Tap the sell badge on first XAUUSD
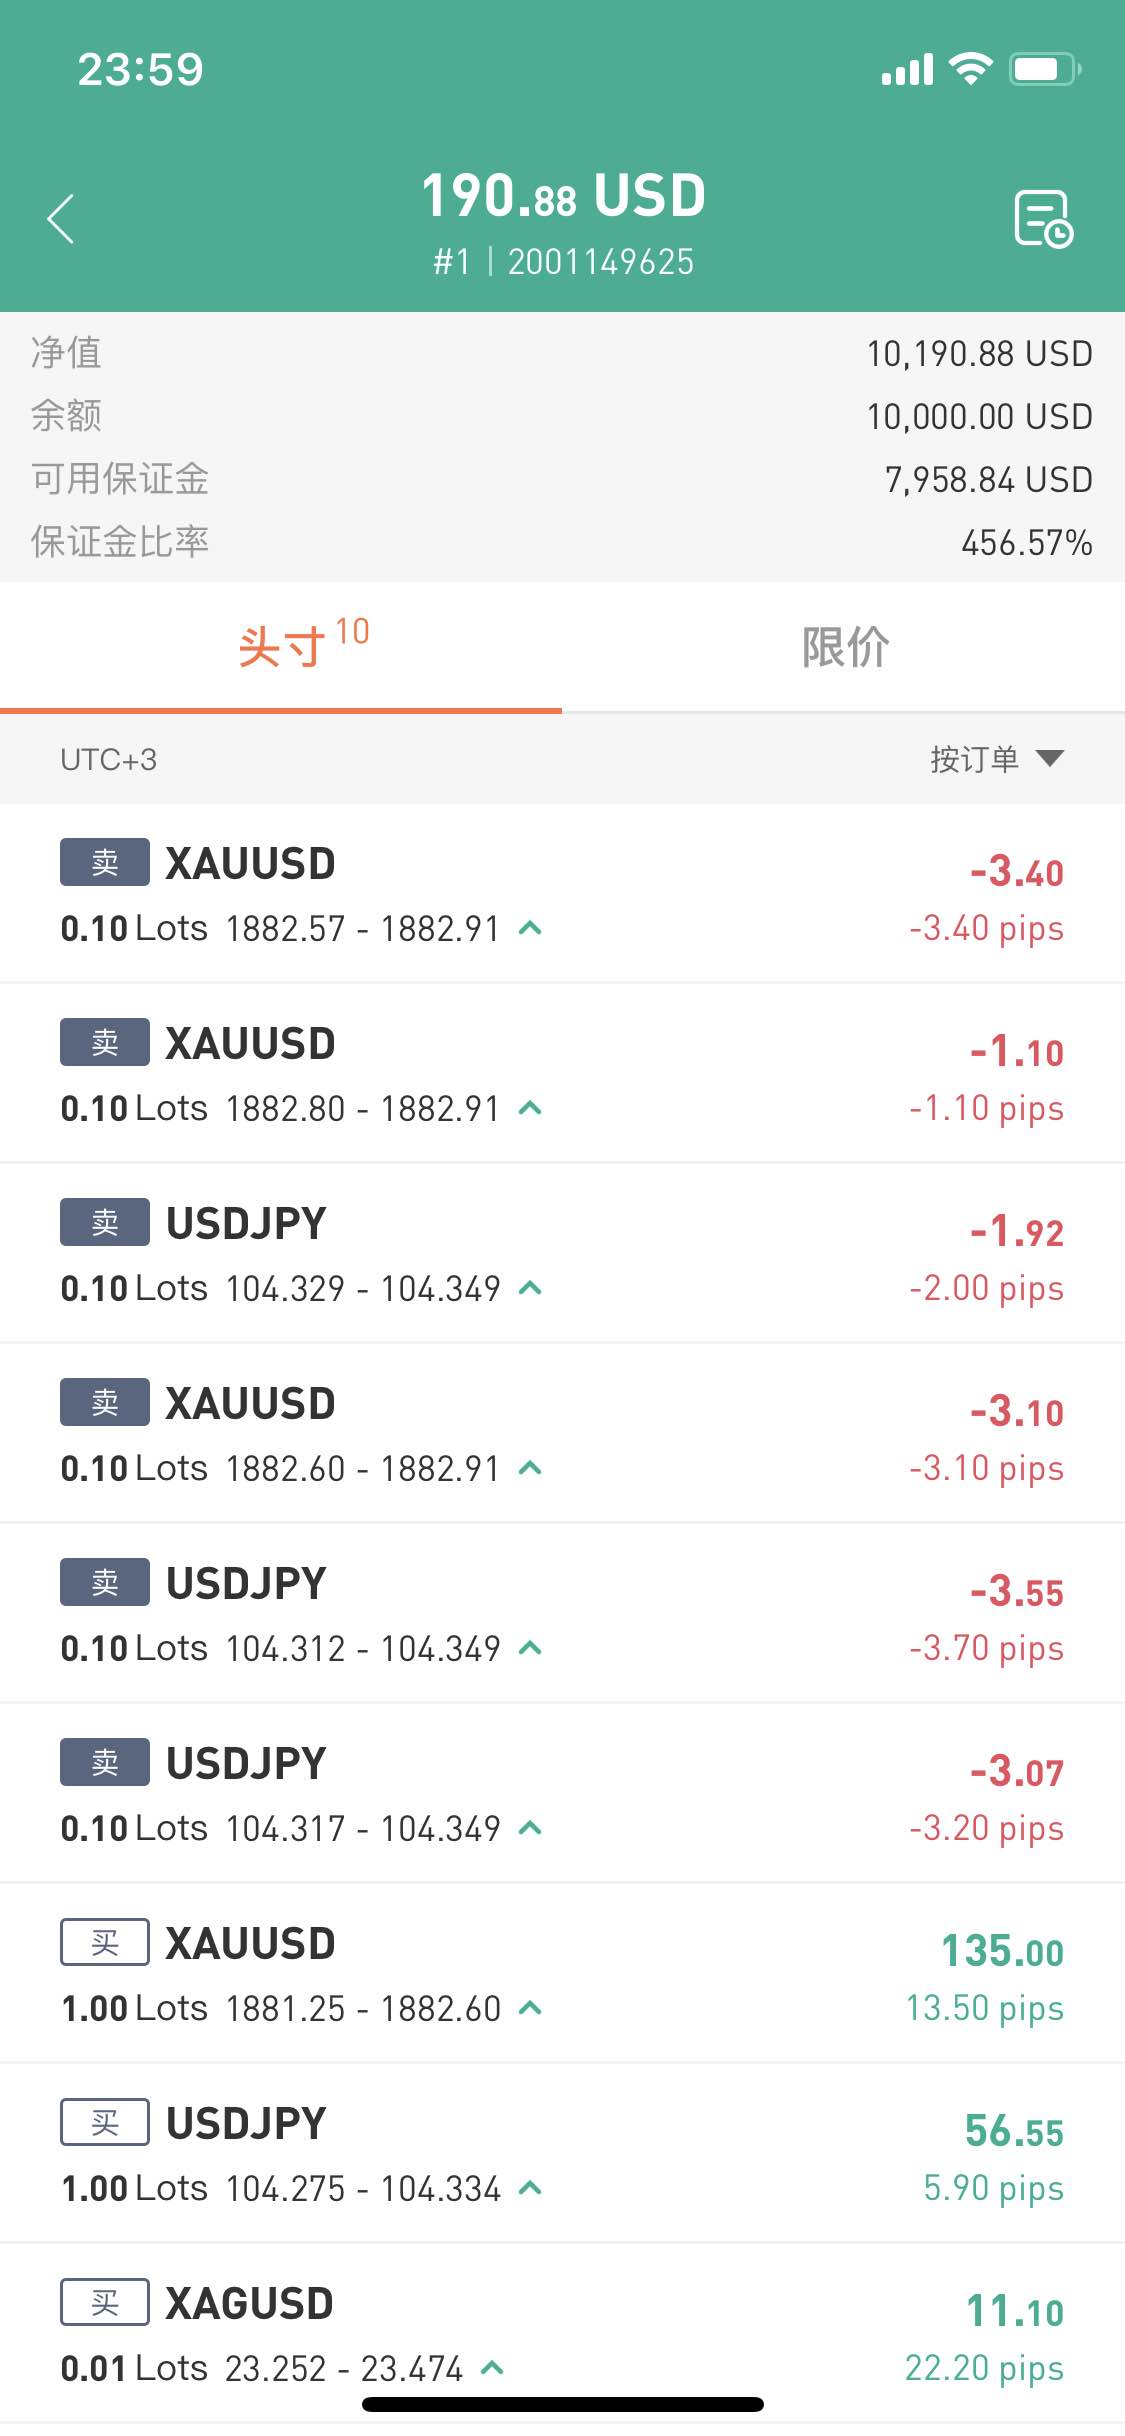Viewport: 1125px width, 2436px height. coord(105,862)
